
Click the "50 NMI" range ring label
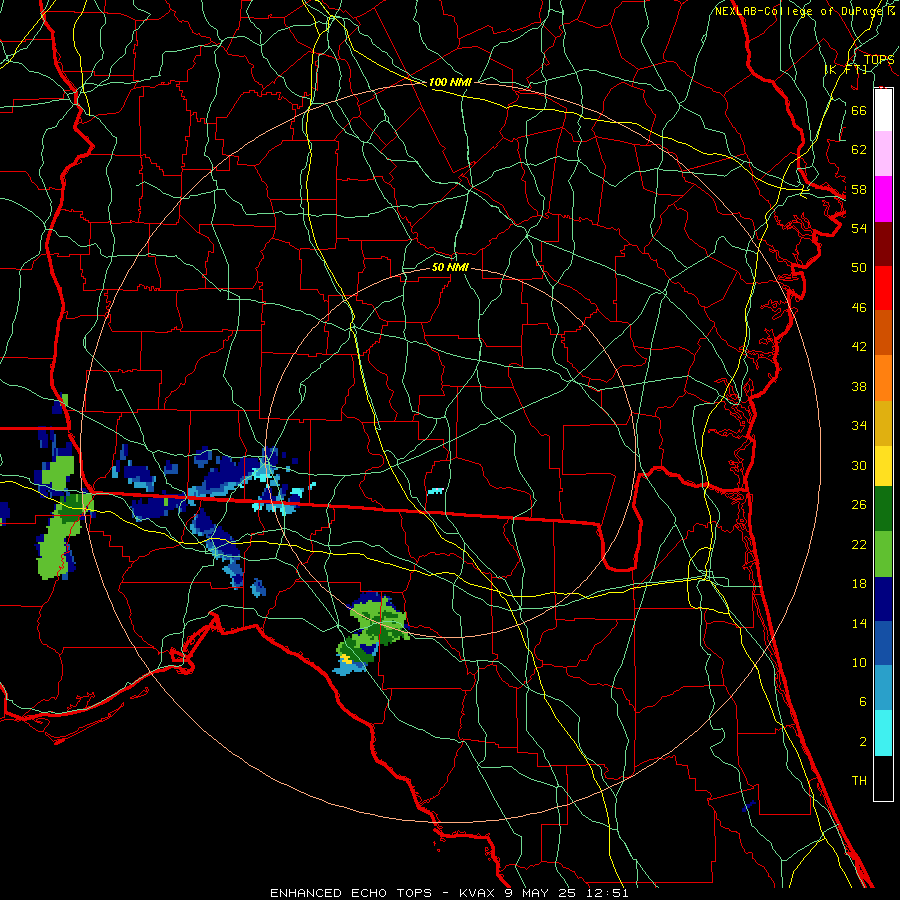(450, 267)
